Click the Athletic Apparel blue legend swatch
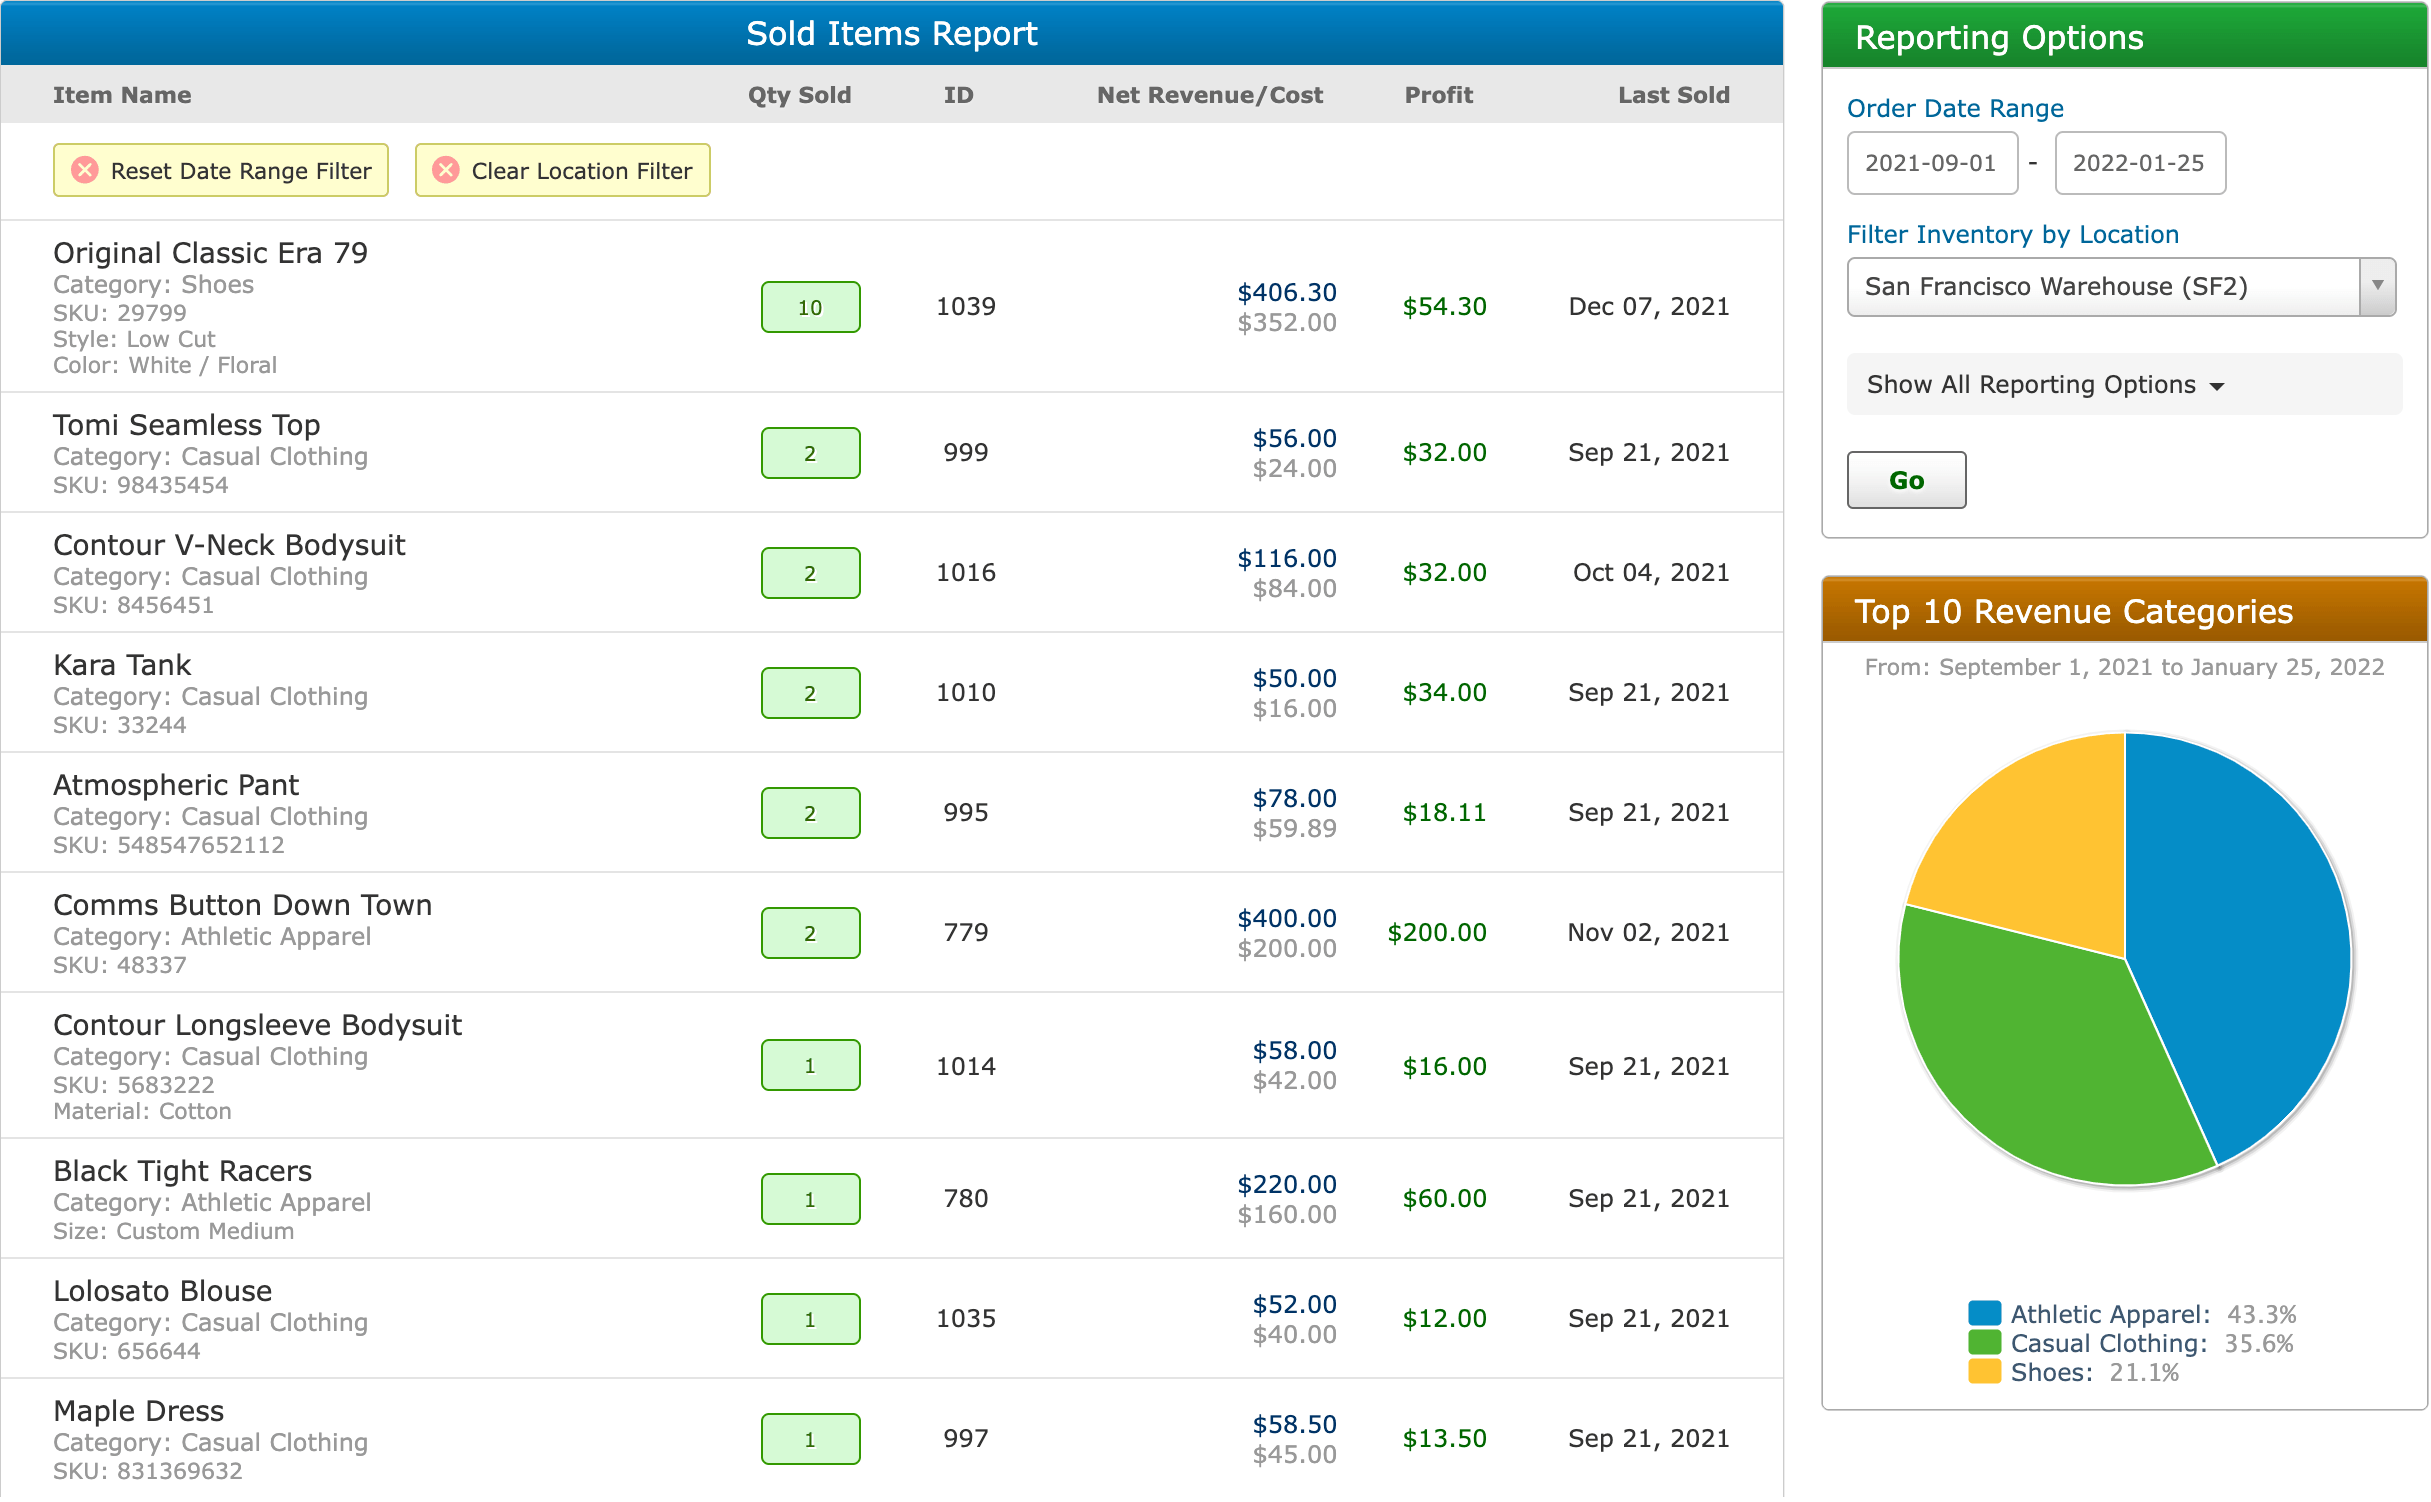The width and height of the screenshot is (2431, 1502). pos(1984,1313)
